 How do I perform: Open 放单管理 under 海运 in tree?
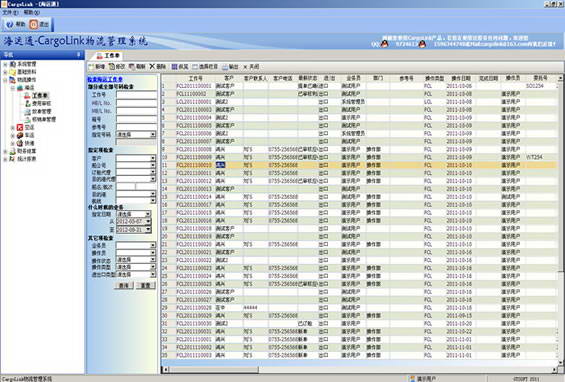point(38,111)
